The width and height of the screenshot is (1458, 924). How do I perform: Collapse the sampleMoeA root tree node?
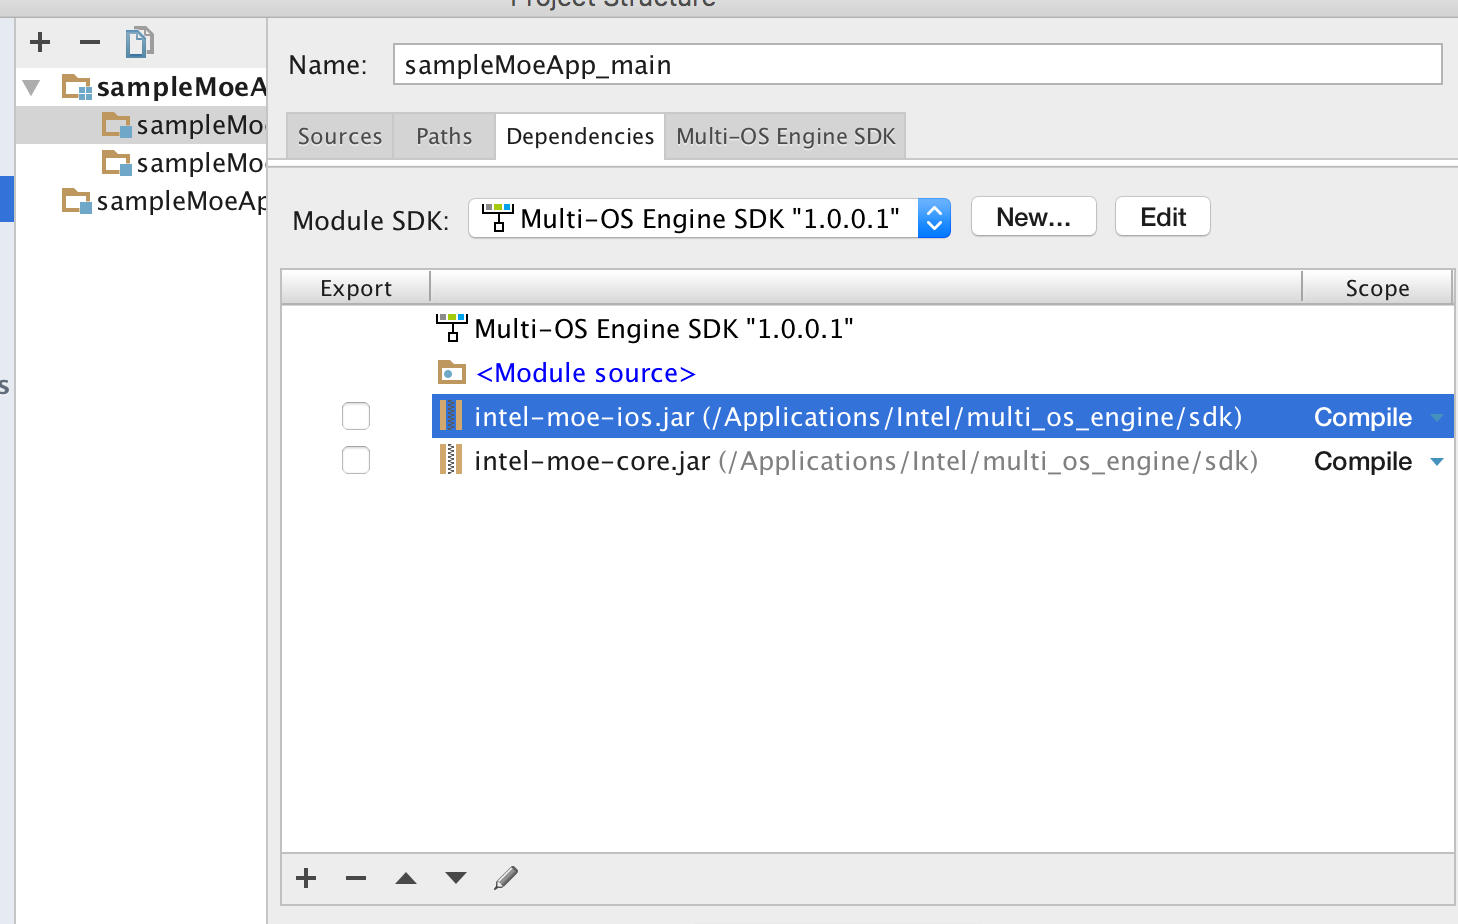[x=32, y=88]
